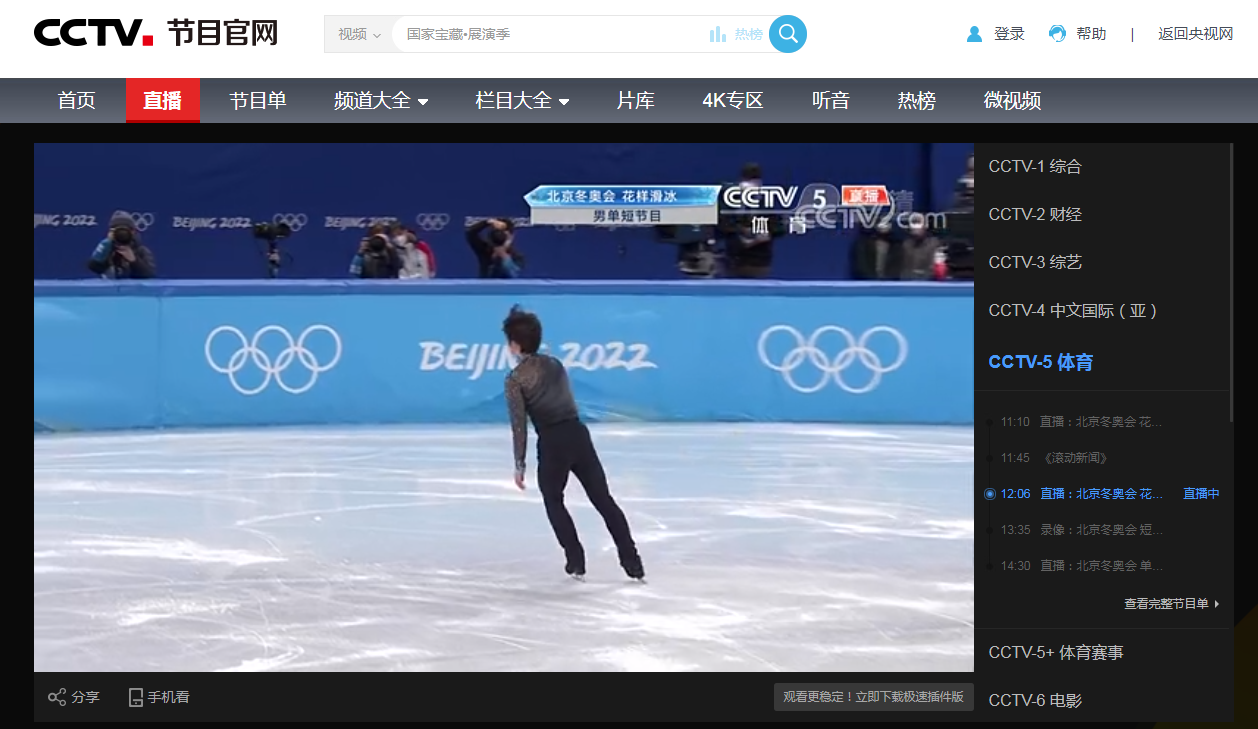Click the CCTV 节目官网 logo
The height and width of the screenshot is (729, 1258).
(156, 32)
